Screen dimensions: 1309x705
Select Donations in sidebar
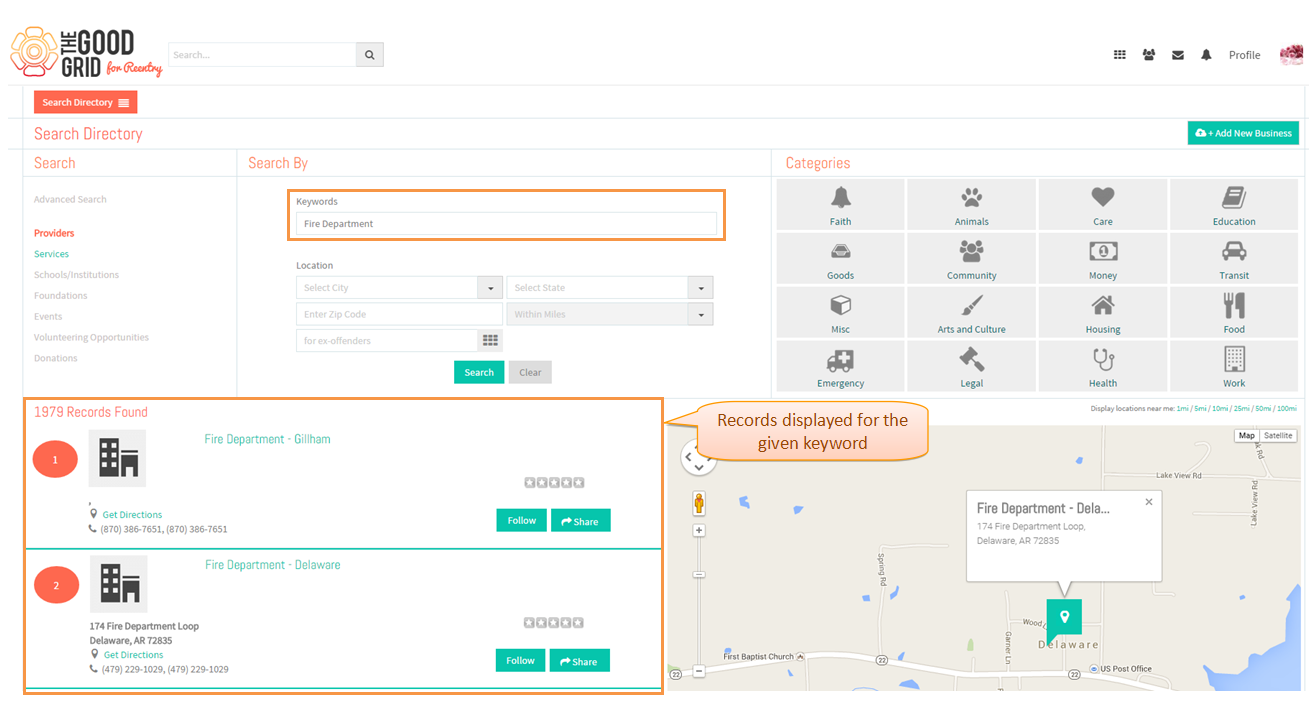pos(56,358)
